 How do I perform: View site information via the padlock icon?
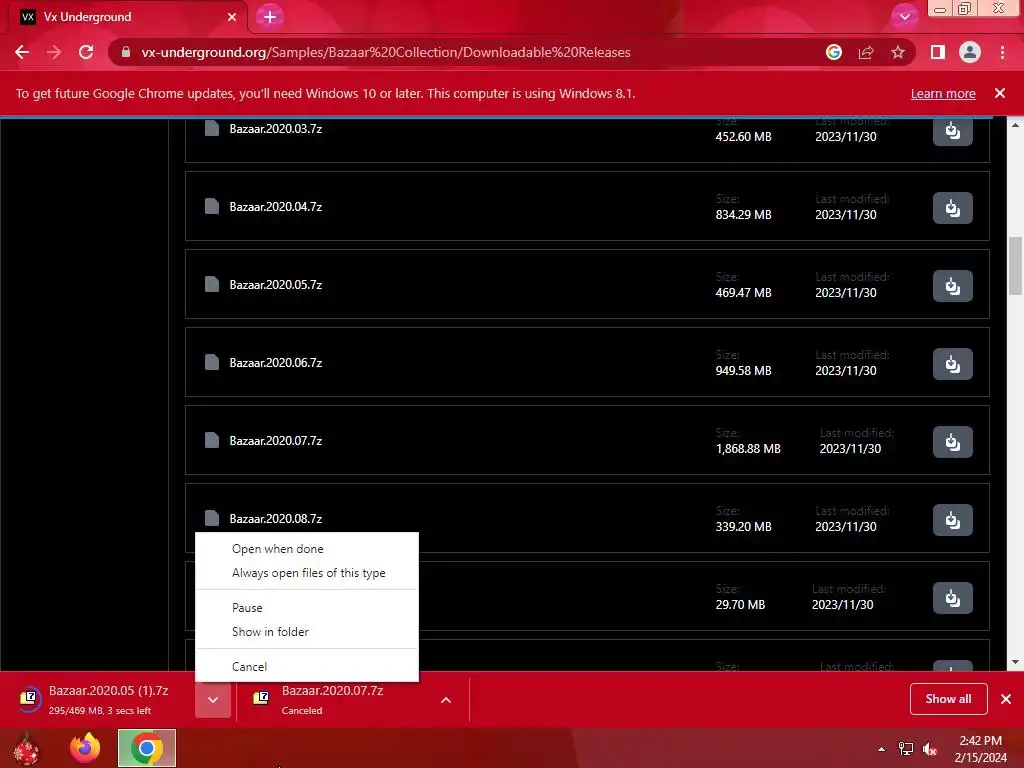[126, 52]
